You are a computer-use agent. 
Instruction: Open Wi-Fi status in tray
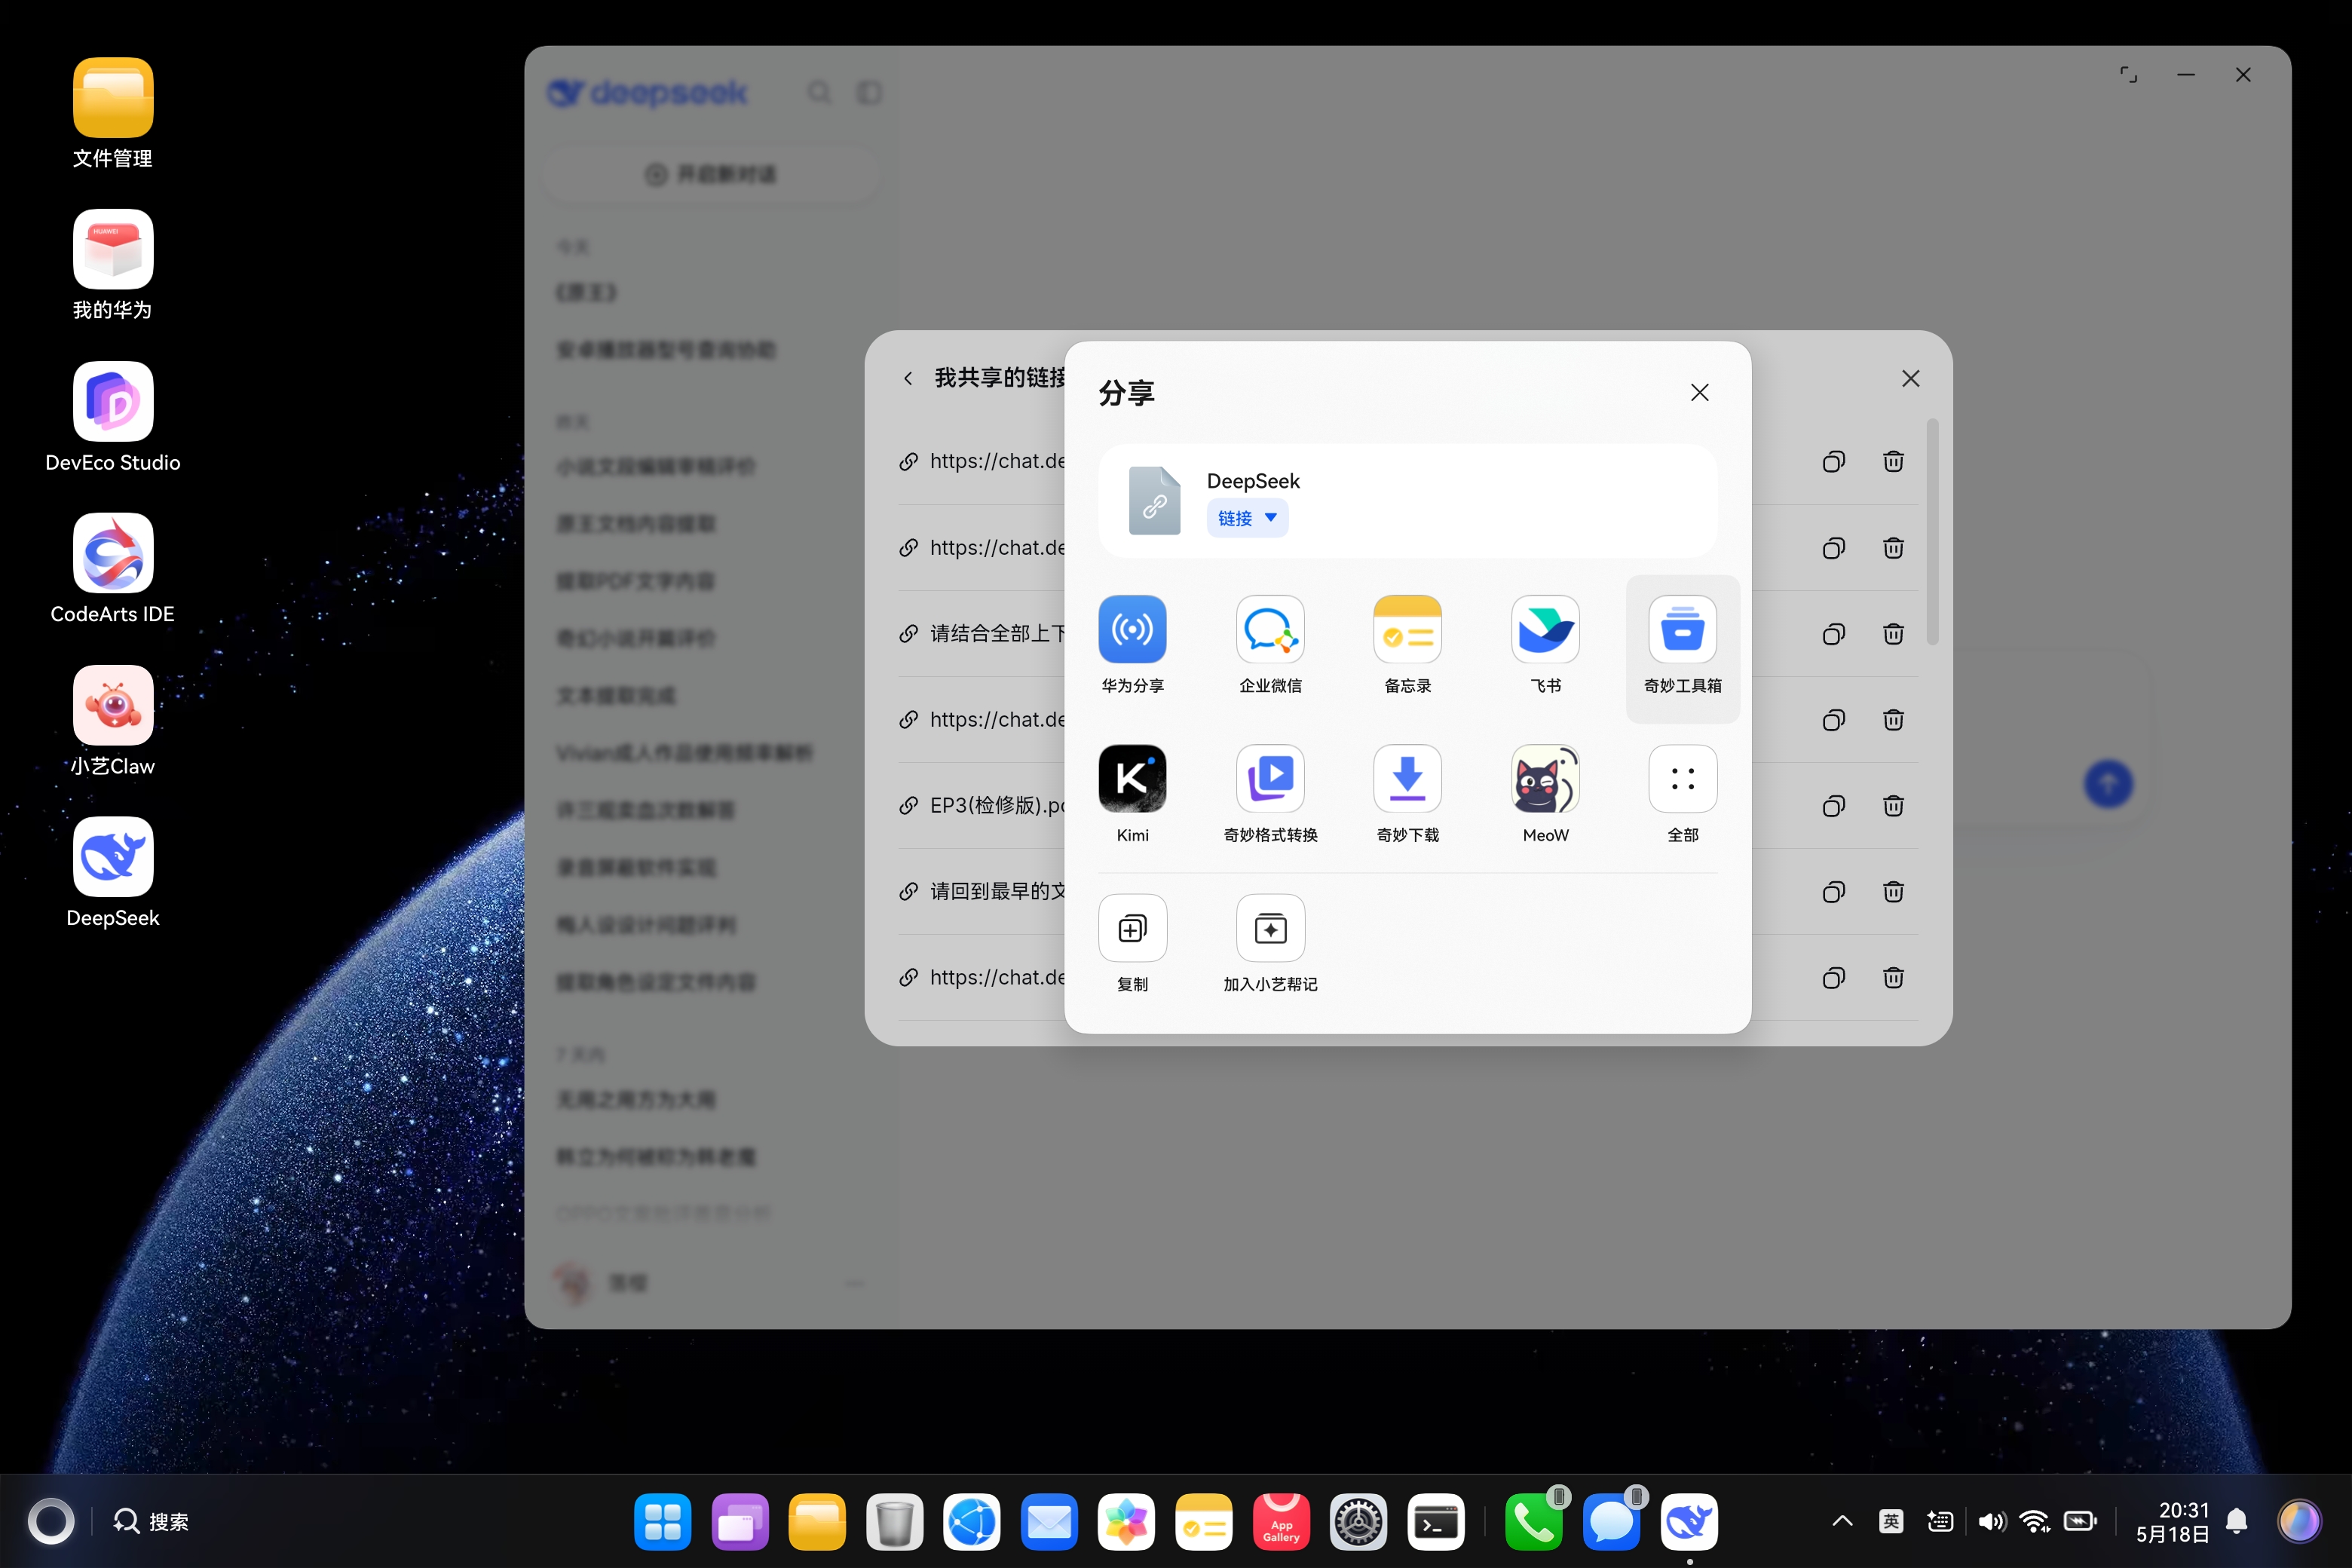click(x=2034, y=1521)
